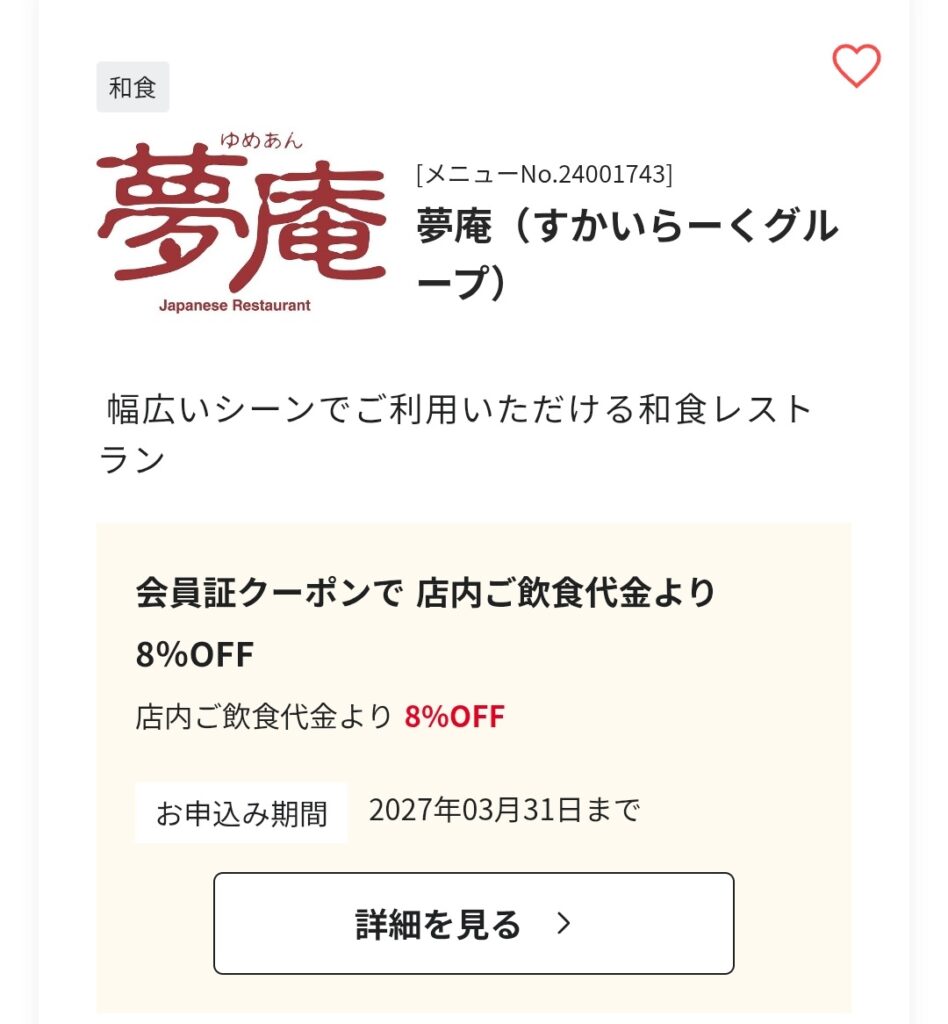The height and width of the screenshot is (1024, 948).
Task: Click the ゆめあん furigana on logo
Action: click(x=261, y=140)
